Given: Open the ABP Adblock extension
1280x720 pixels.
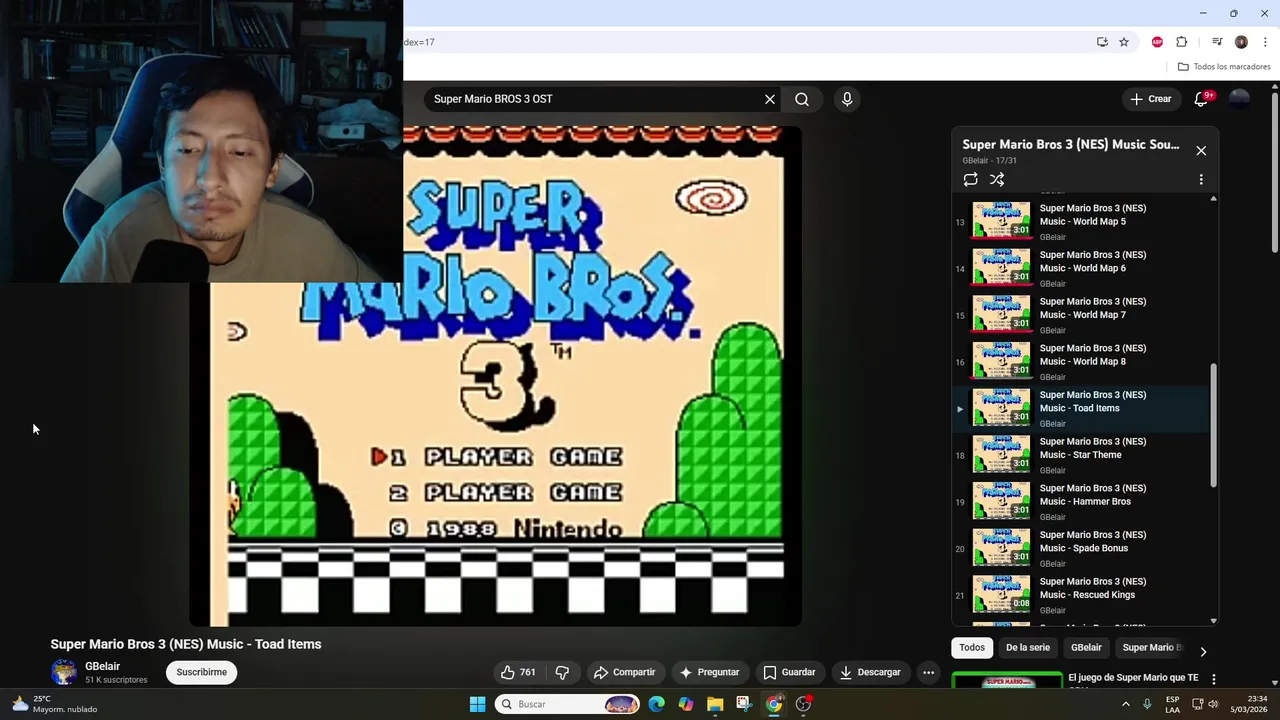Looking at the screenshot, I should [x=1157, y=42].
